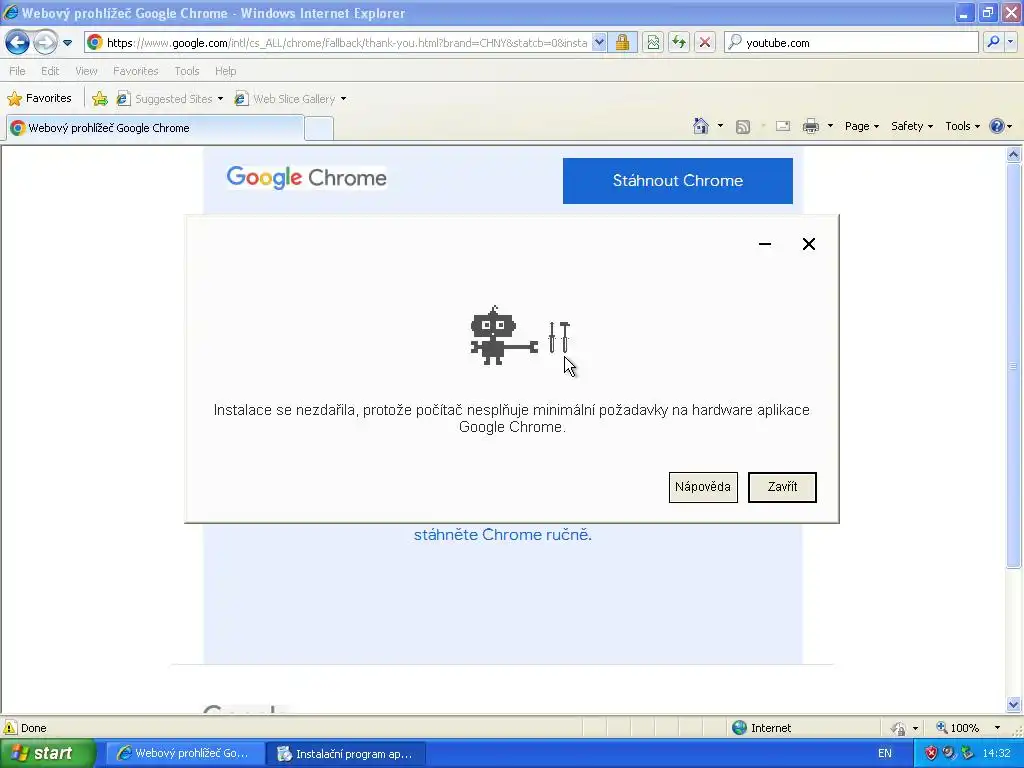
Task: Click the 14:32 clock in tray
Action: [997, 754]
